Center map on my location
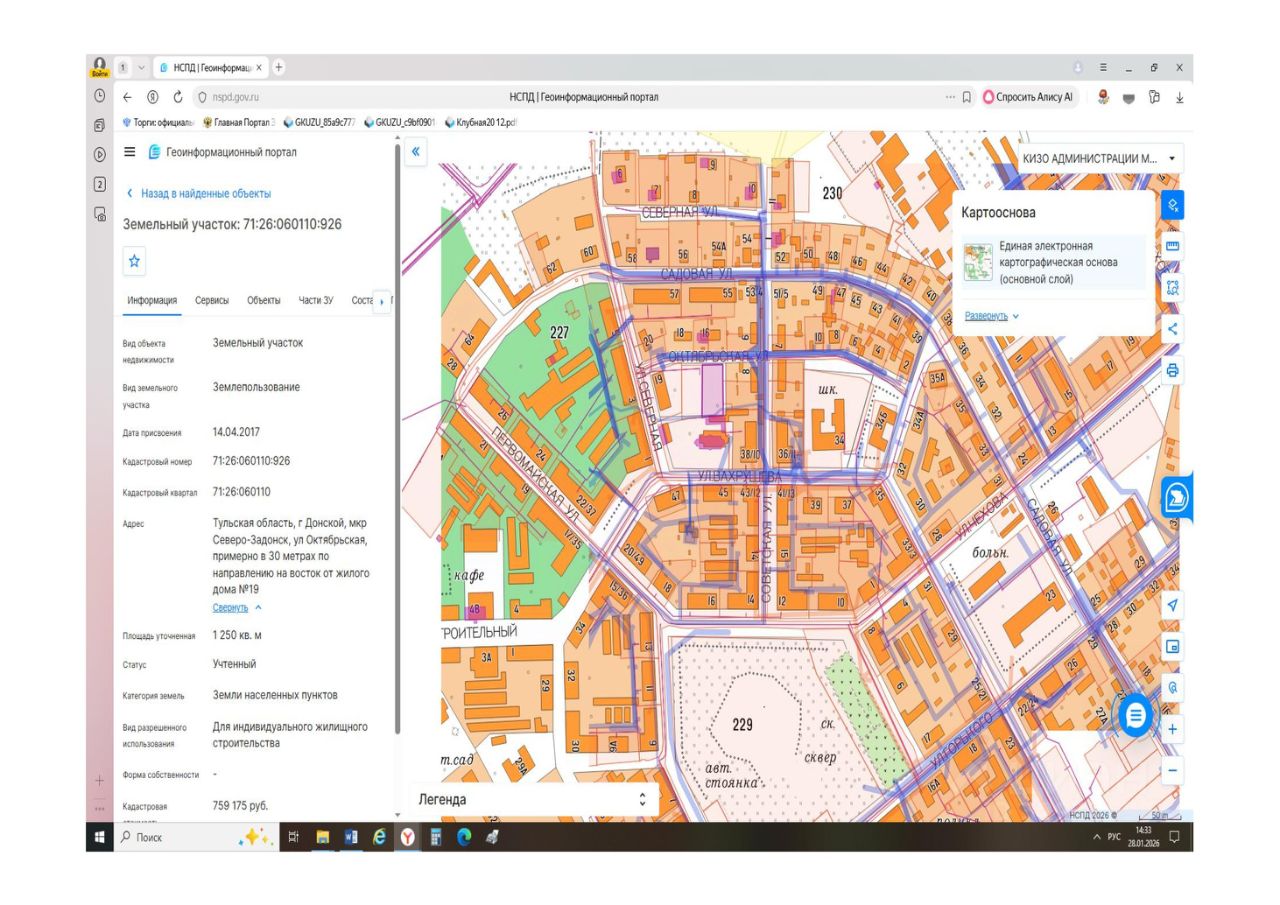 [1173, 605]
